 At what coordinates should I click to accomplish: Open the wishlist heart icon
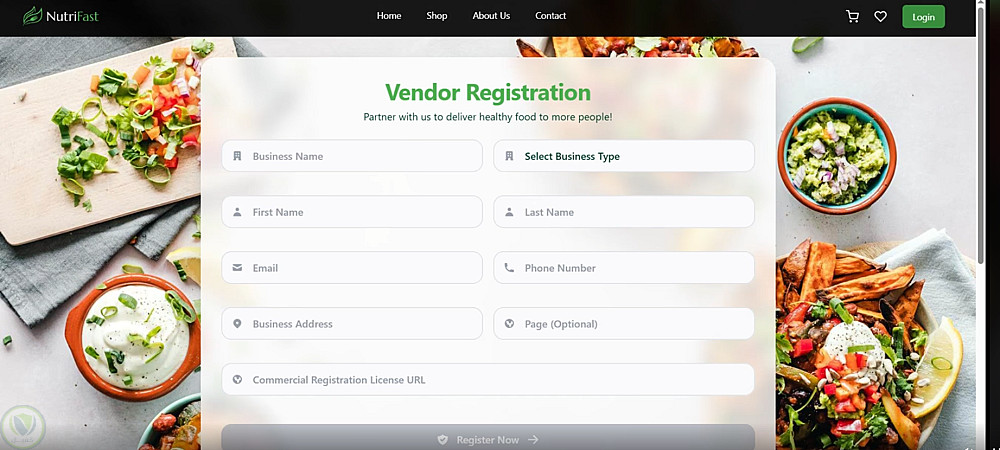880,17
